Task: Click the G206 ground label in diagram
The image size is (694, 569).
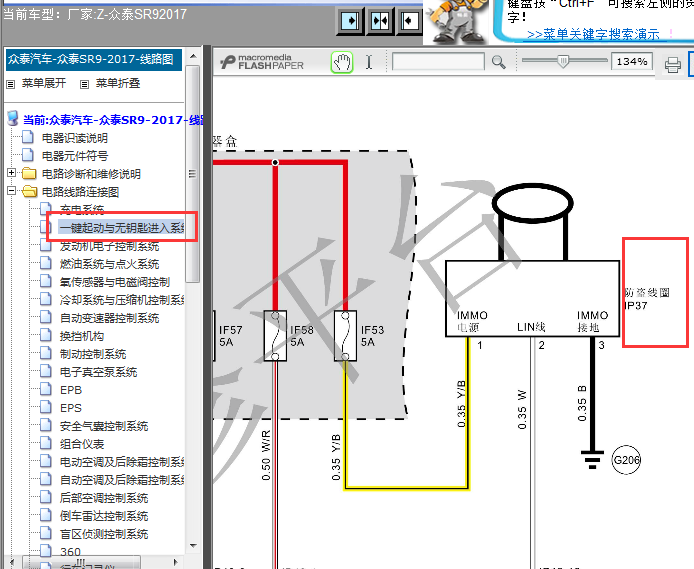Action: click(x=626, y=460)
